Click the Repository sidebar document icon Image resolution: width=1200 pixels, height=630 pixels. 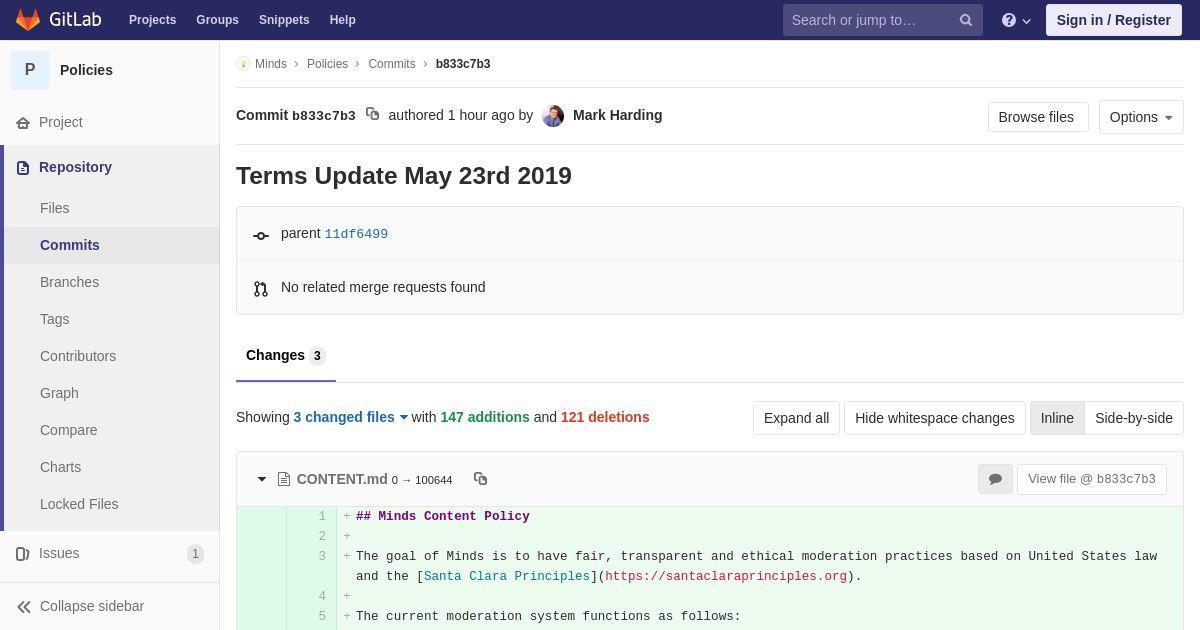pos(23,168)
